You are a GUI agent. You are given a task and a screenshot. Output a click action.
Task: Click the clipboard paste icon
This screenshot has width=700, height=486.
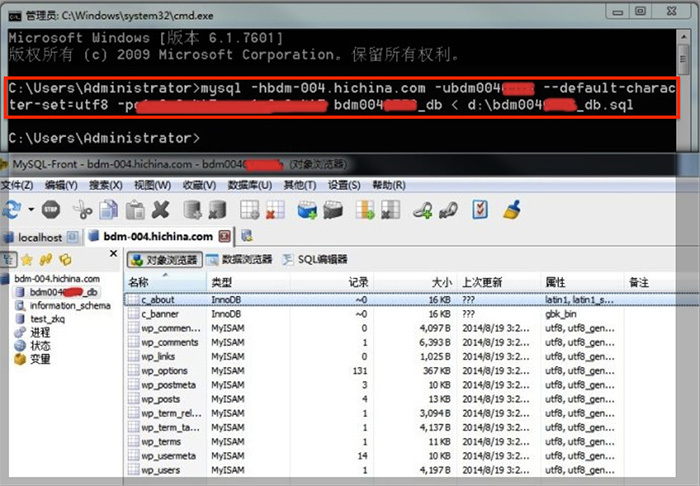pos(134,209)
